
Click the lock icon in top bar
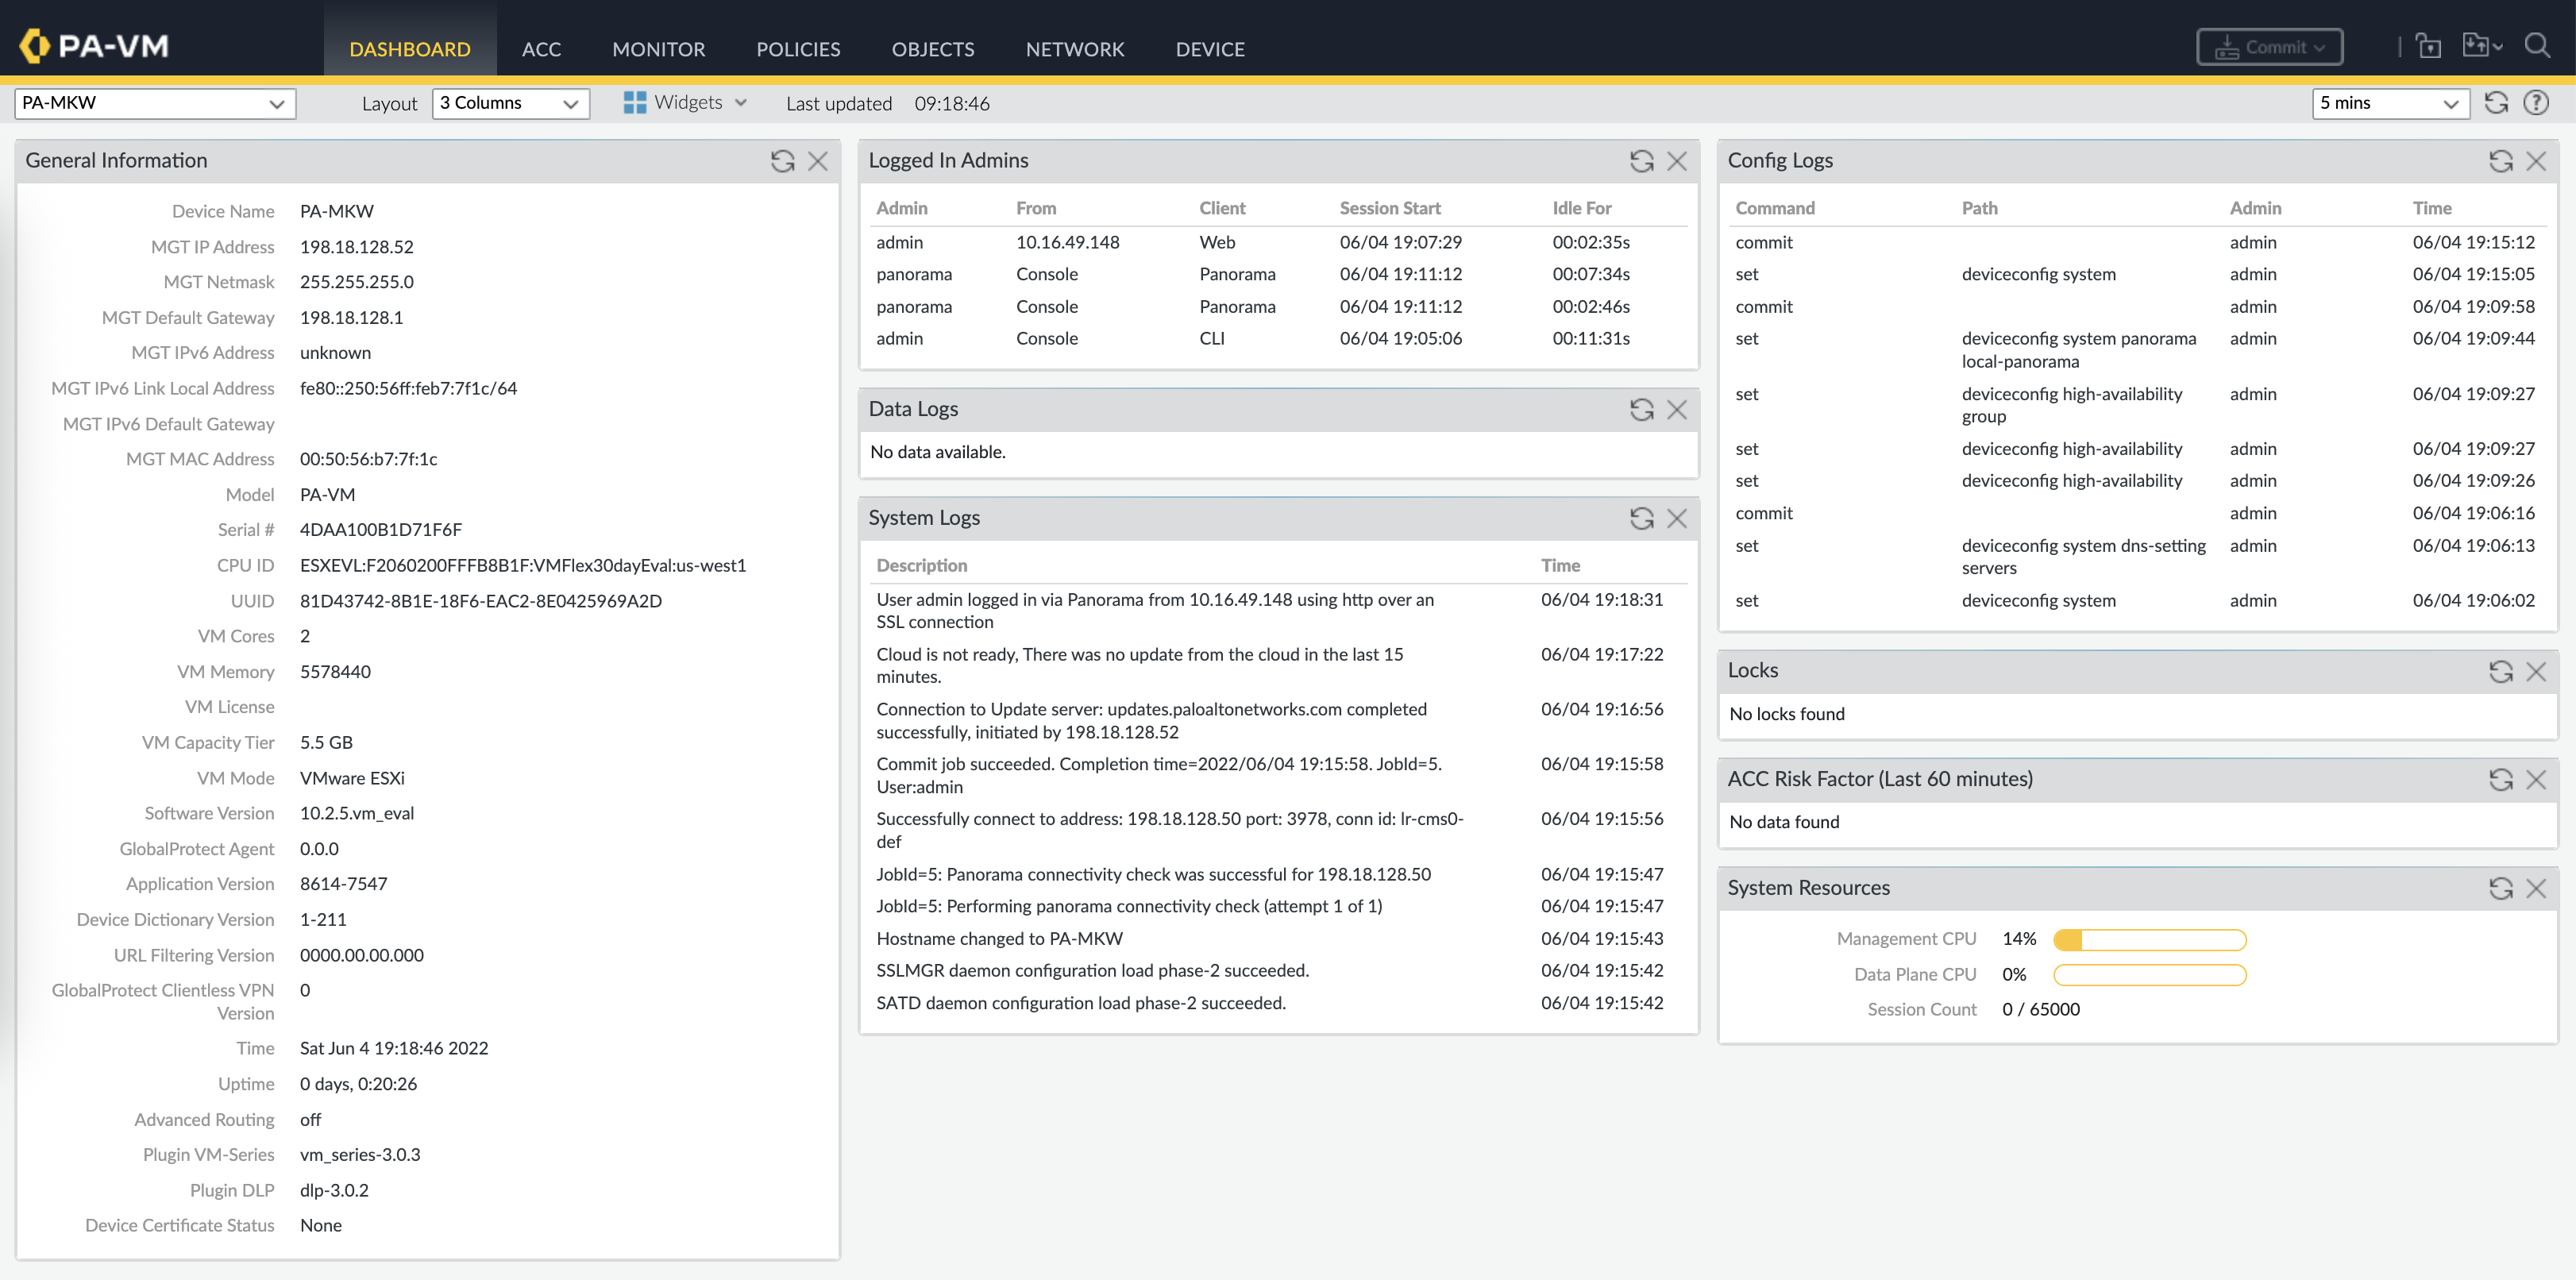[x=2428, y=46]
